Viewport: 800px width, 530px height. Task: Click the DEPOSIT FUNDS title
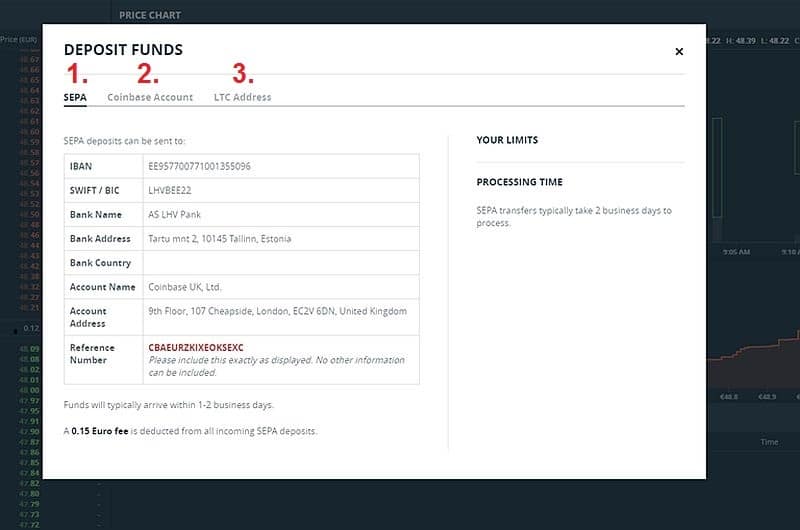point(123,49)
